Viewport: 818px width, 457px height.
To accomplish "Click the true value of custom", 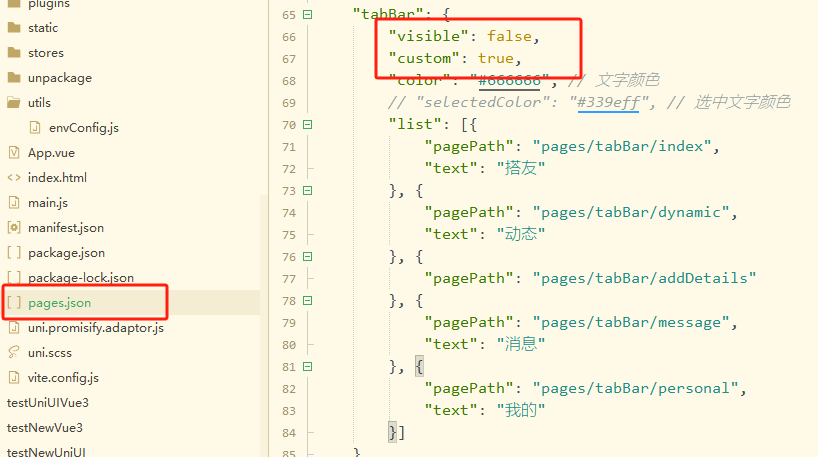I will tap(496, 58).
